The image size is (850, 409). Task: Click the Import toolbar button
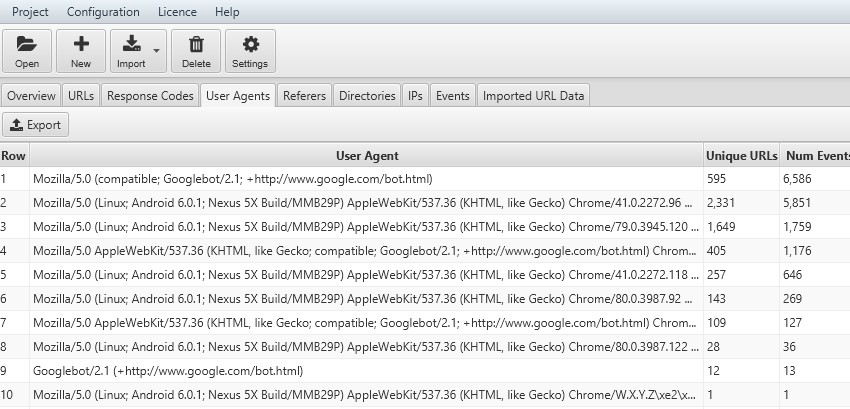131,51
